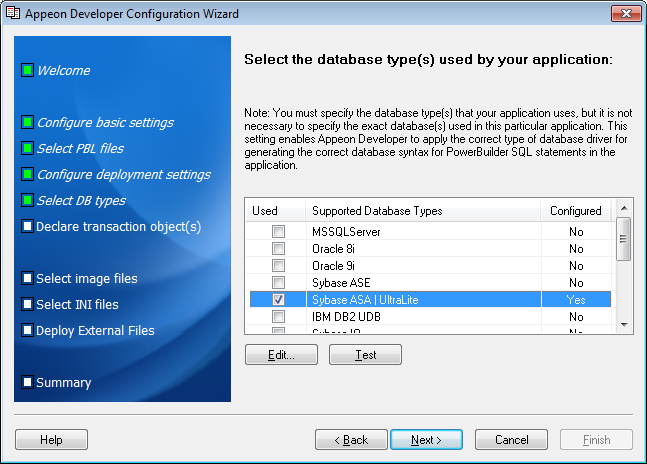Check the Sybase ASE Used checkbox
The width and height of the screenshot is (647, 464).
(x=279, y=282)
